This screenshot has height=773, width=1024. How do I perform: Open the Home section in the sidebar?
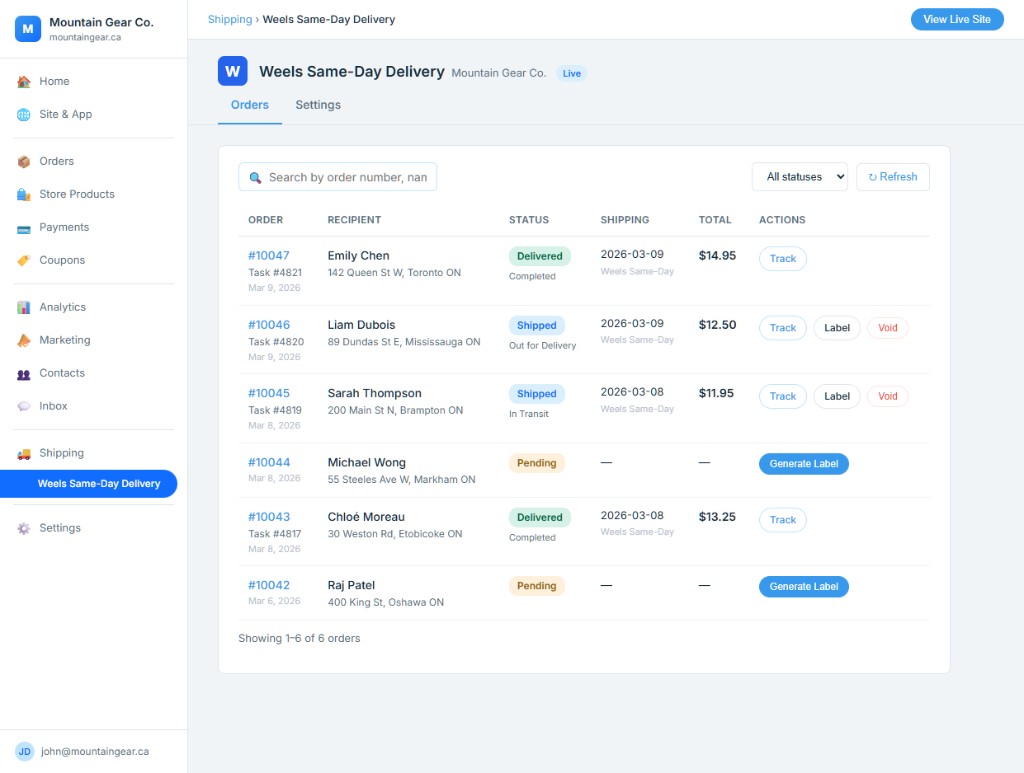[x=54, y=81]
